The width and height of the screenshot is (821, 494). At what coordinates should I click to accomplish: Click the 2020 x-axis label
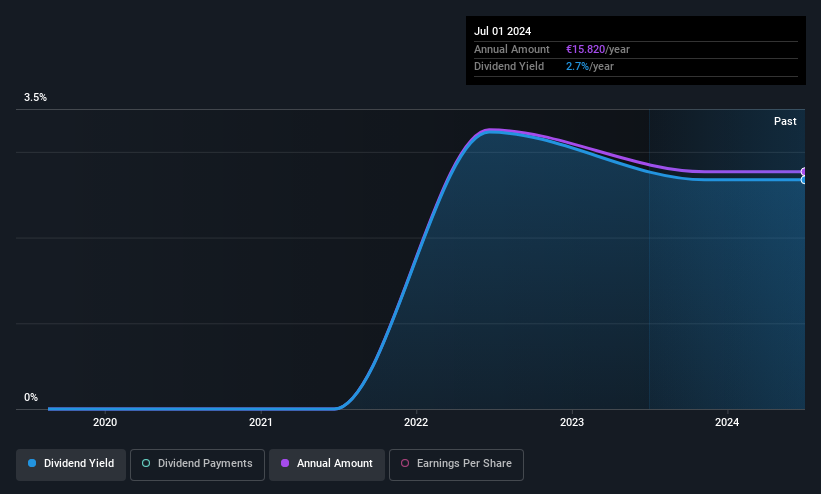[x=105, y=422]
